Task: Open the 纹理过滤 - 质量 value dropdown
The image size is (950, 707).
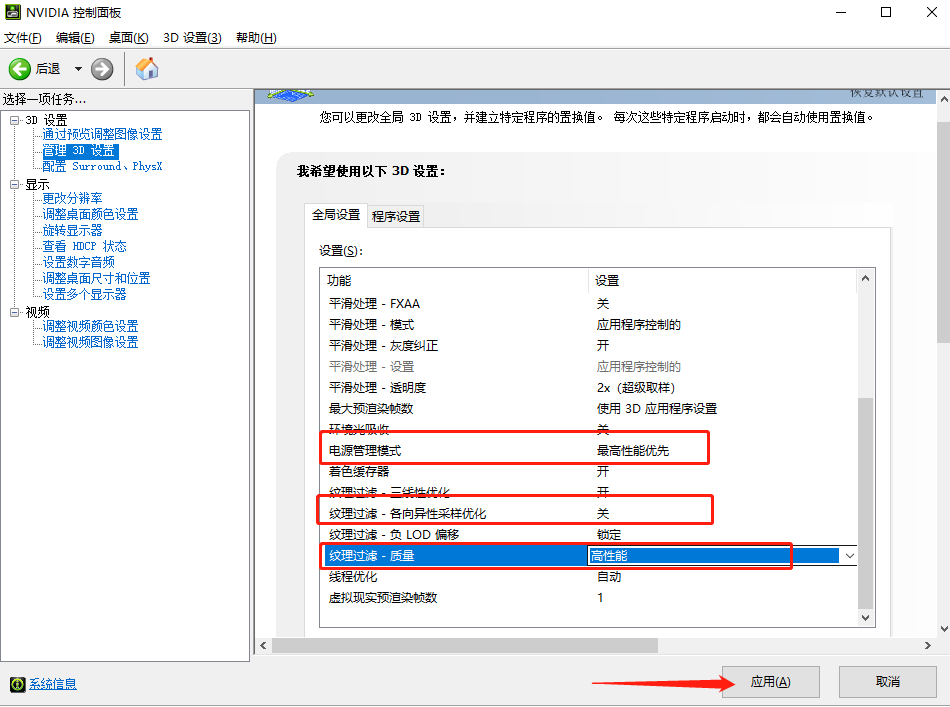Action: coord(849,556)
